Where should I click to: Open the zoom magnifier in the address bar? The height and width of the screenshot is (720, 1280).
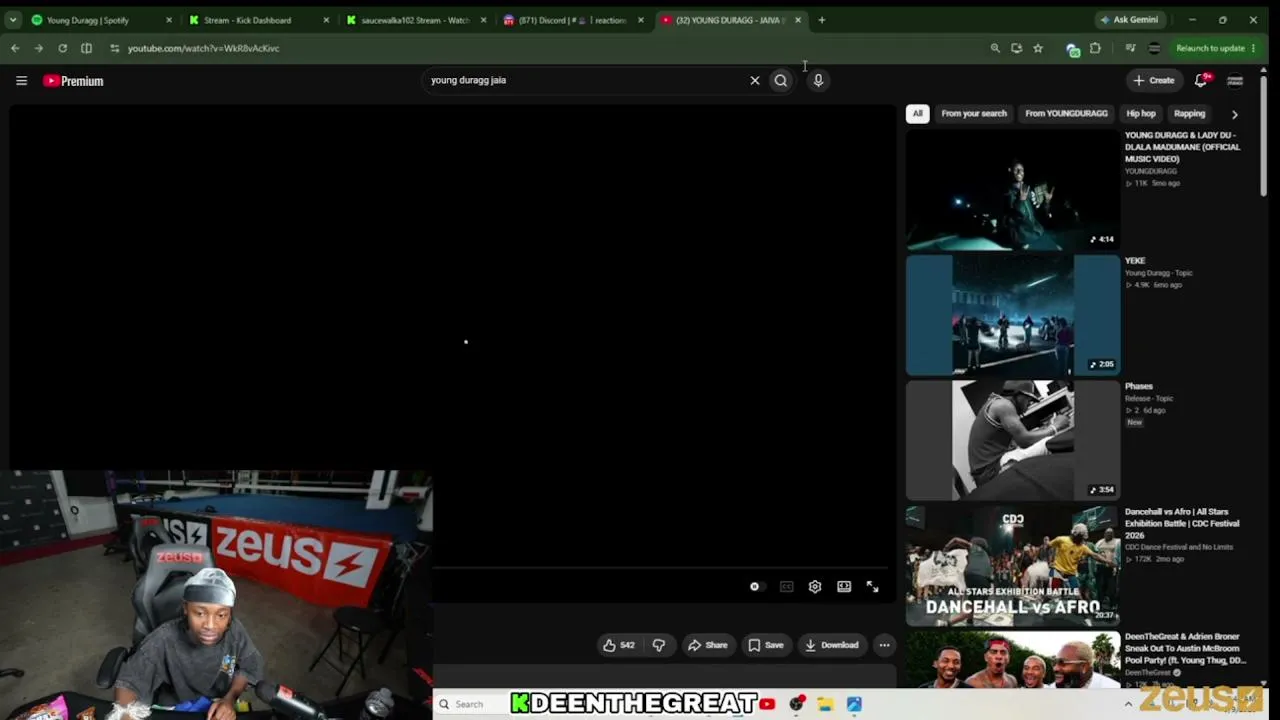995,48
